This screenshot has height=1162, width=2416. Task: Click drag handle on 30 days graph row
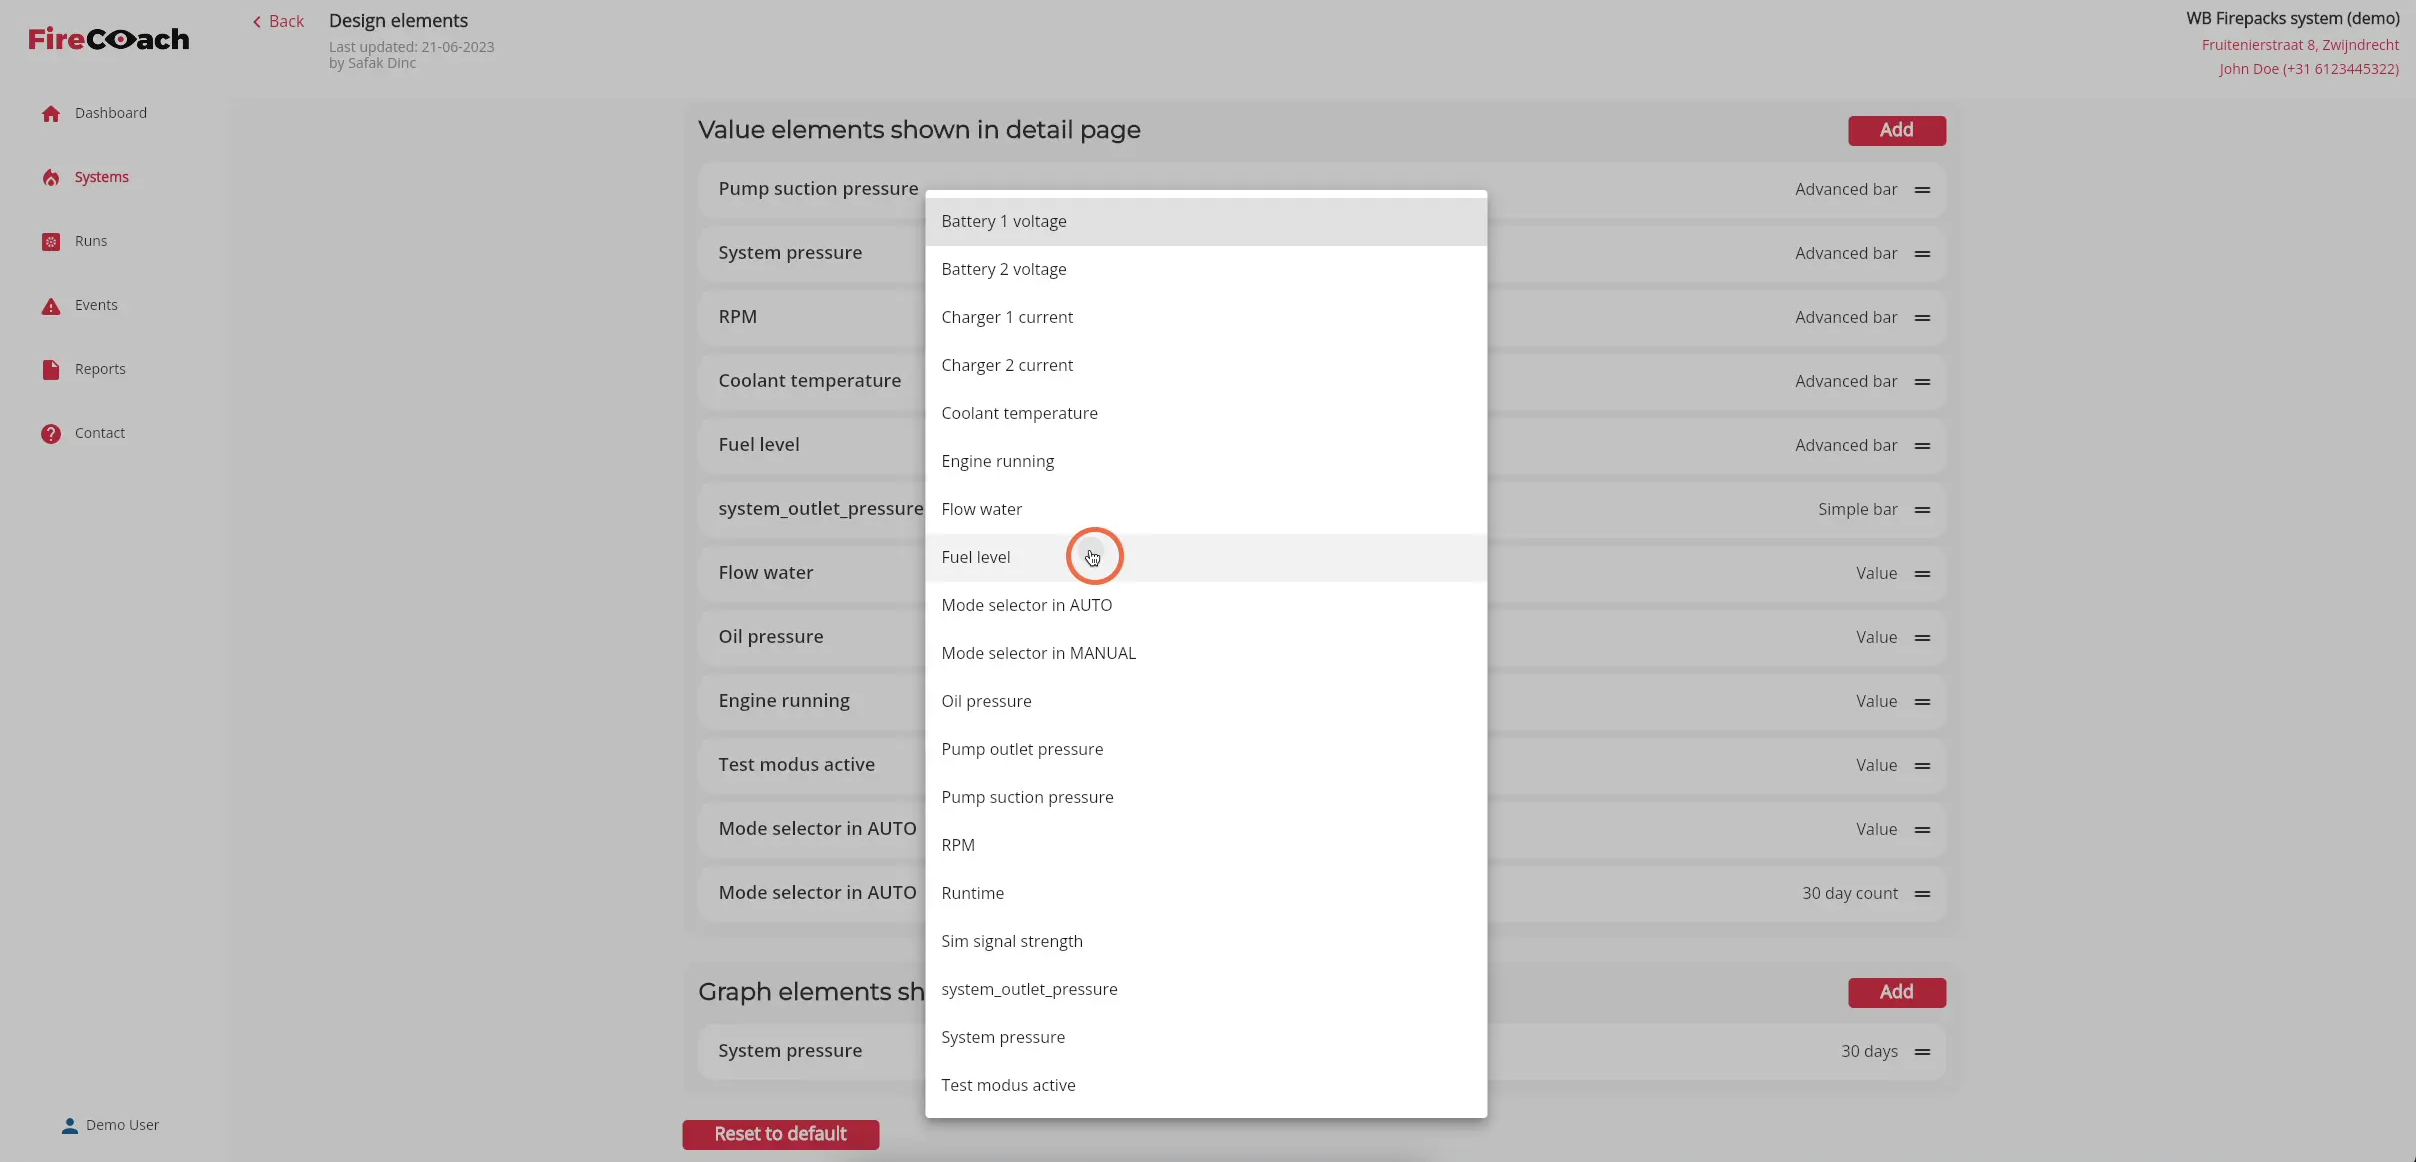pyautogui.click(x=1922, y=1052)
